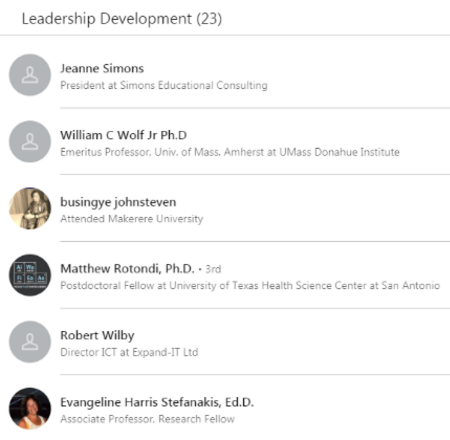Select the busingye johnsteven name link
Screen dimensions: 450x440
pos(118,202)
